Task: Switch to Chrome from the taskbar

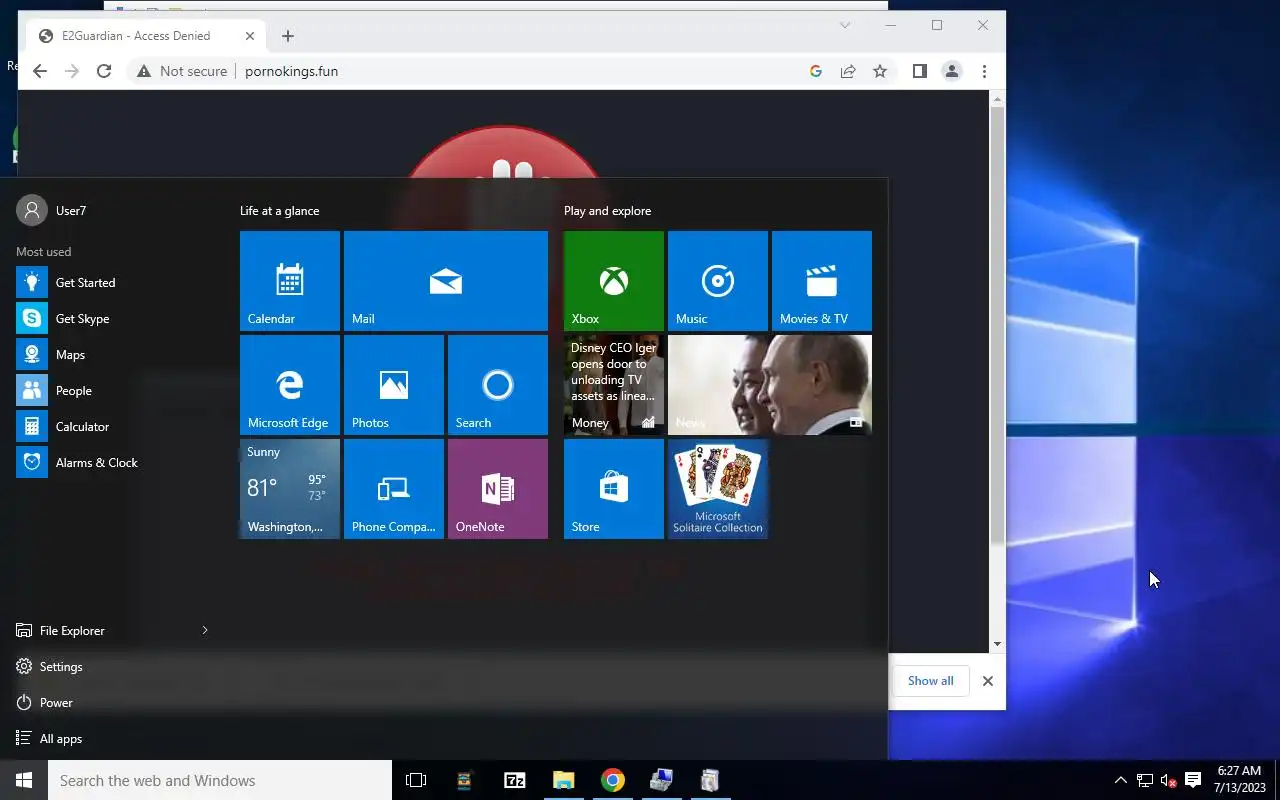Action: pos(613,780)
